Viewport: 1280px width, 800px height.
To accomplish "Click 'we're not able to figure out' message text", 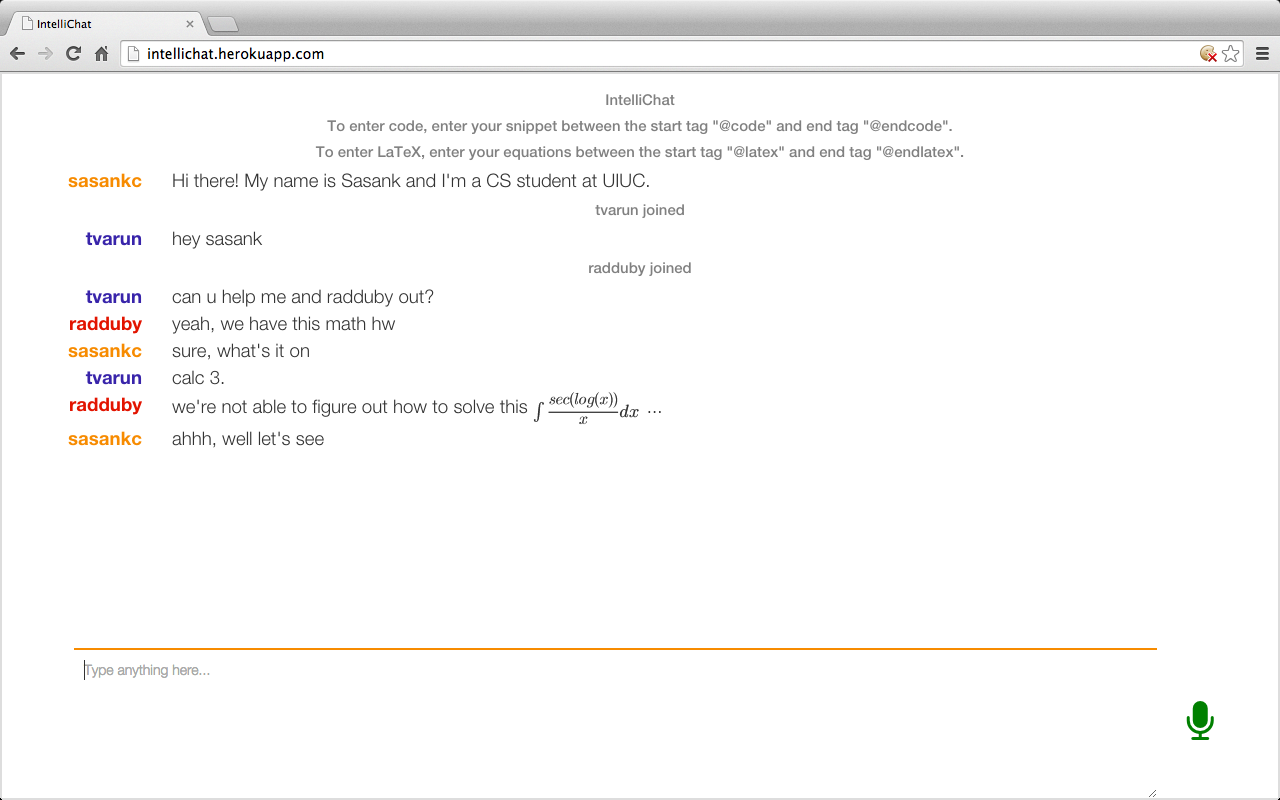I will 350,407.
